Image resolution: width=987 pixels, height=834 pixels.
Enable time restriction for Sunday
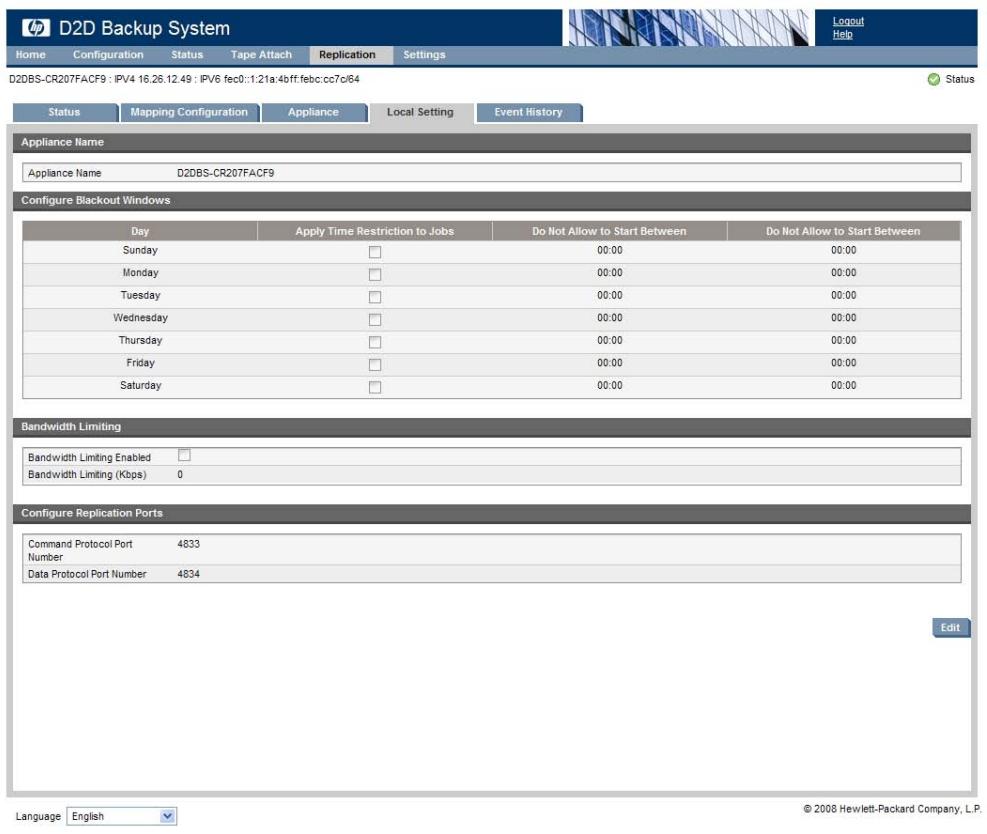coord(375,252)
